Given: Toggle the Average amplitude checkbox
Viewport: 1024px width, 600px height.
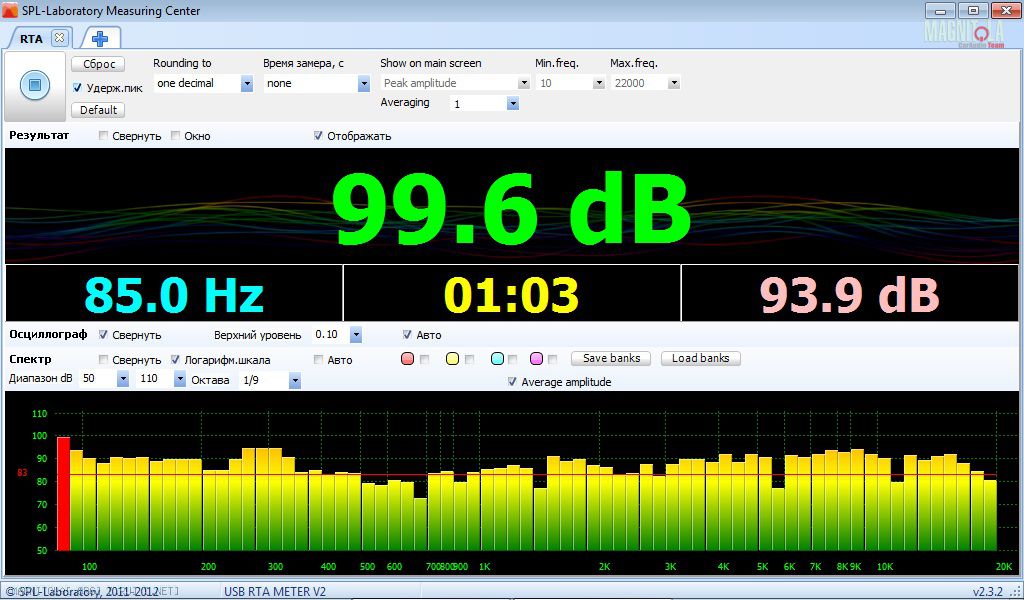Looking at the screenshot, I should coord(512,382).
